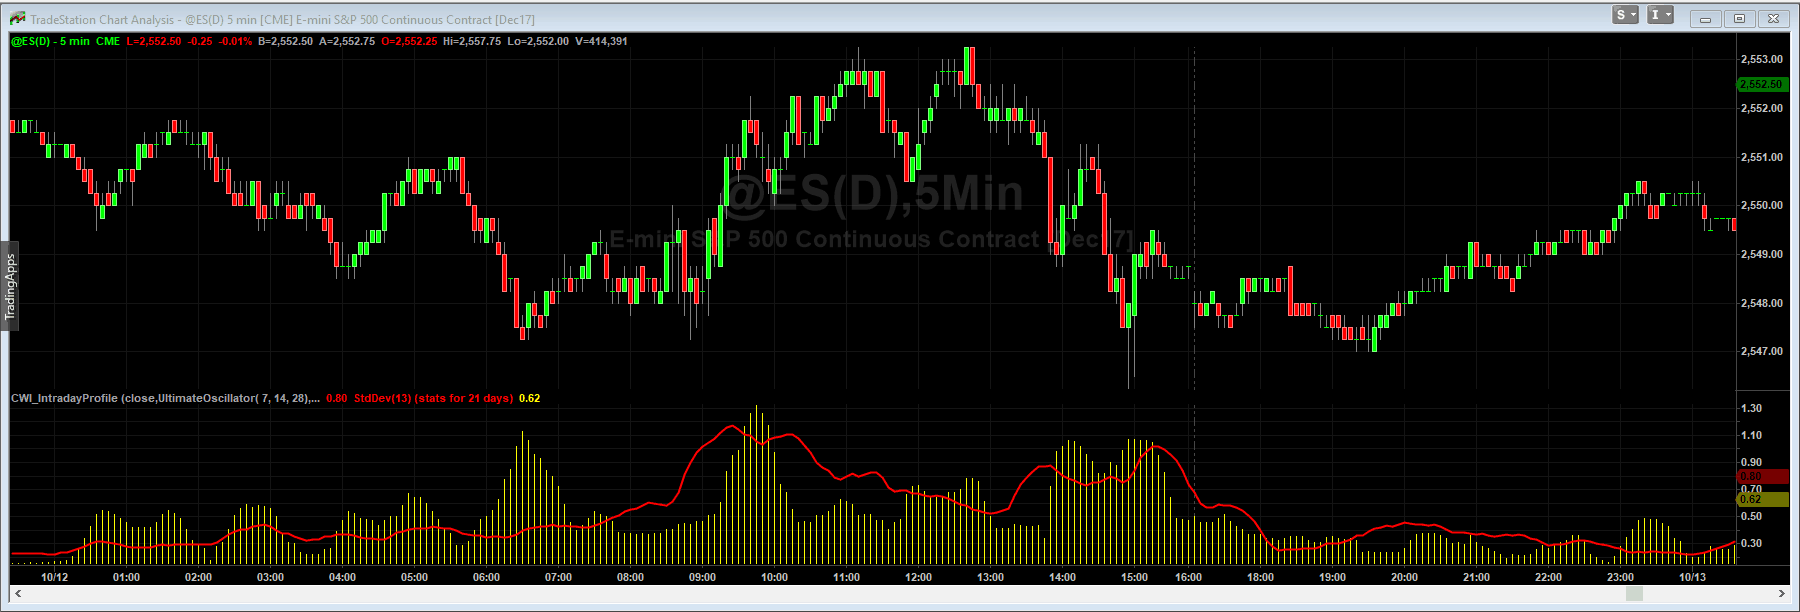The image size is (1800, 612).
Task: Click the 2,547.00 price axis label
Action: pyautogui.click(x=1762, y=351)
